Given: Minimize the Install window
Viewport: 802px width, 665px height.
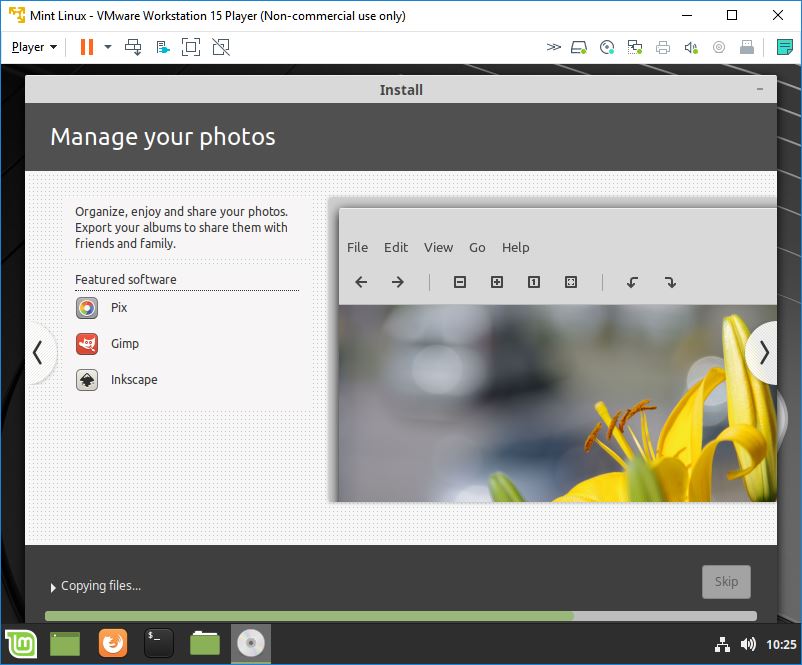Looking at the screenshot, I should tap(760, 90).
